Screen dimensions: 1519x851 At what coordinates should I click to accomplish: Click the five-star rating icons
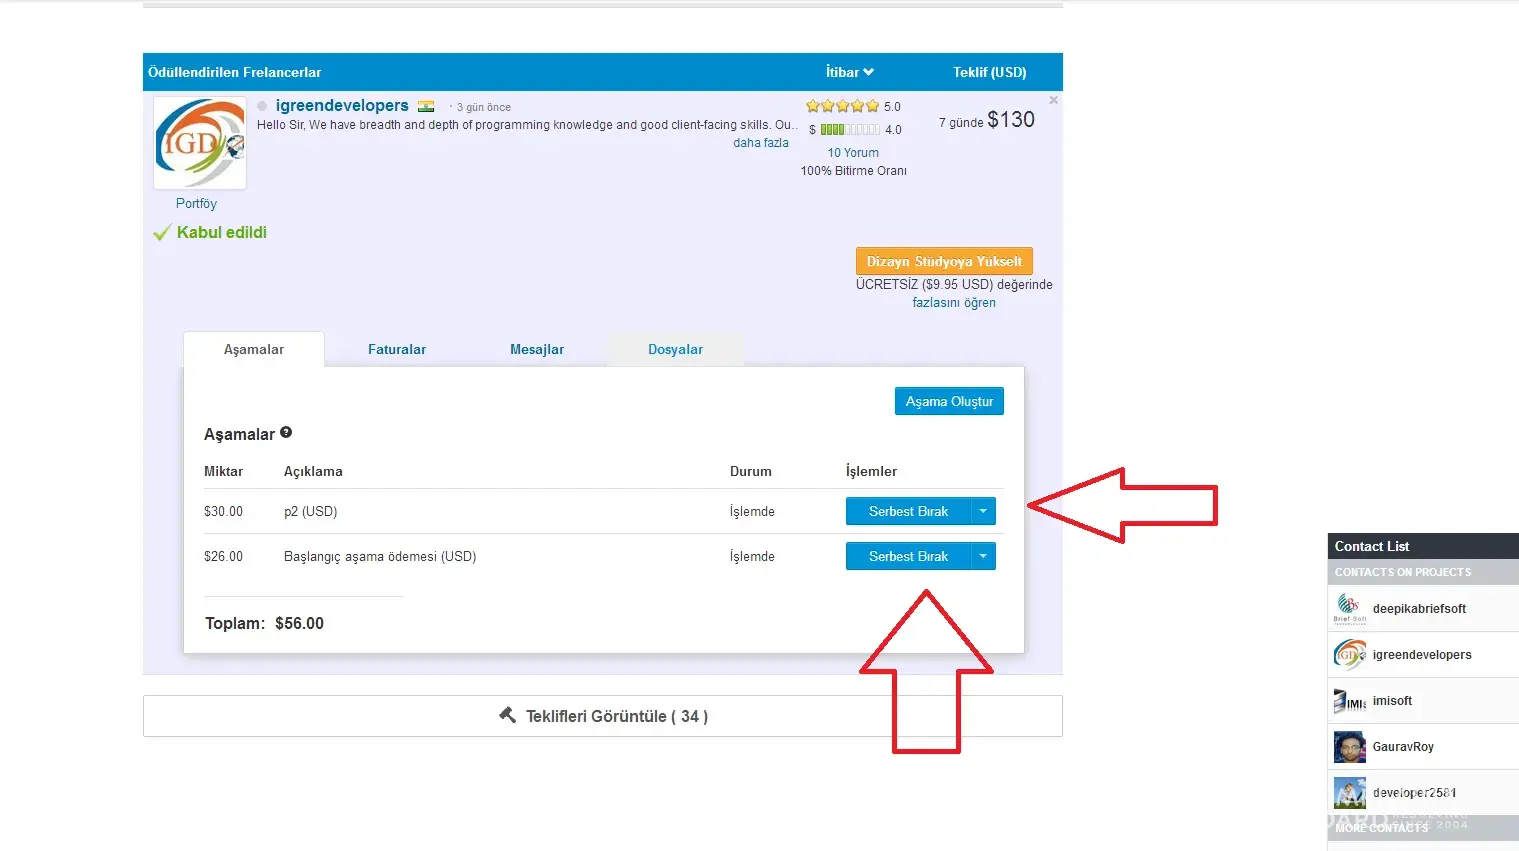842,106
